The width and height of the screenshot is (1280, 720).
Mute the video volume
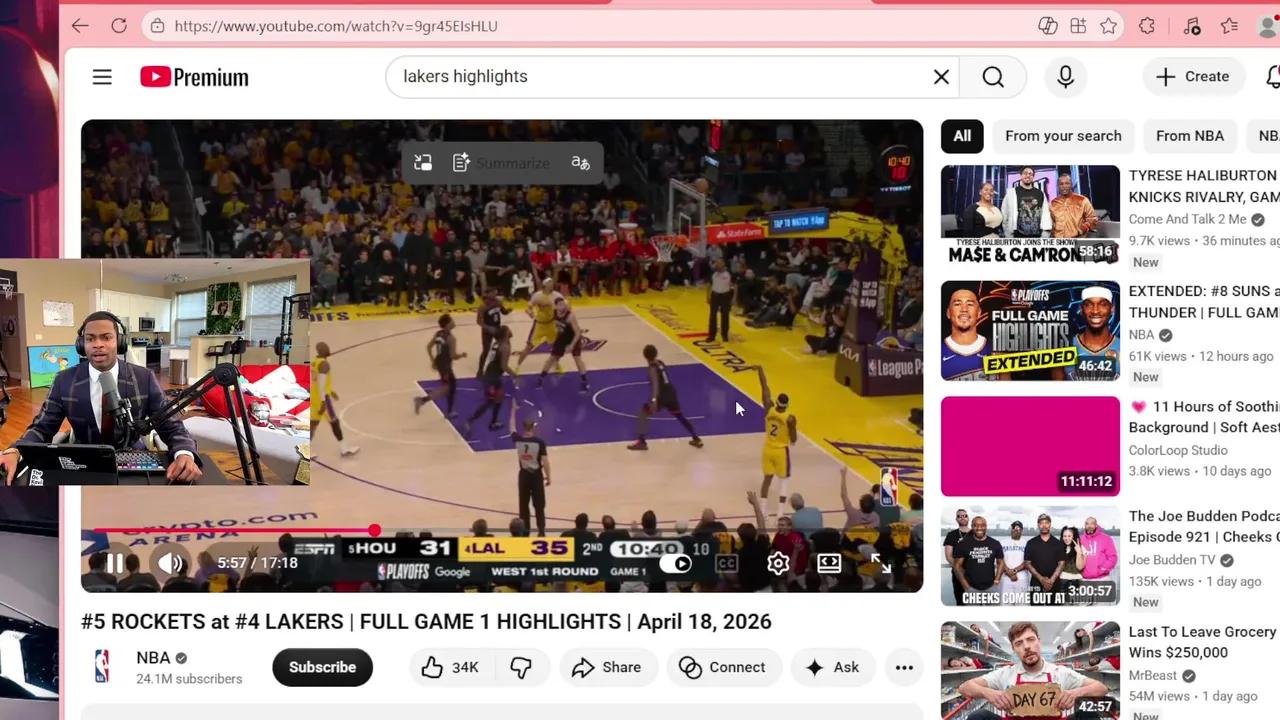click(171, 563)
